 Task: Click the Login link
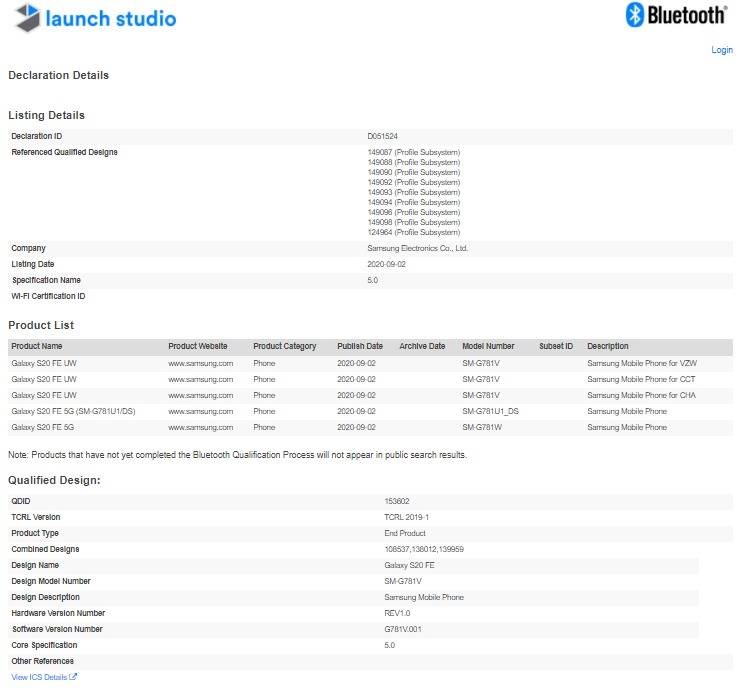point(722,50)
